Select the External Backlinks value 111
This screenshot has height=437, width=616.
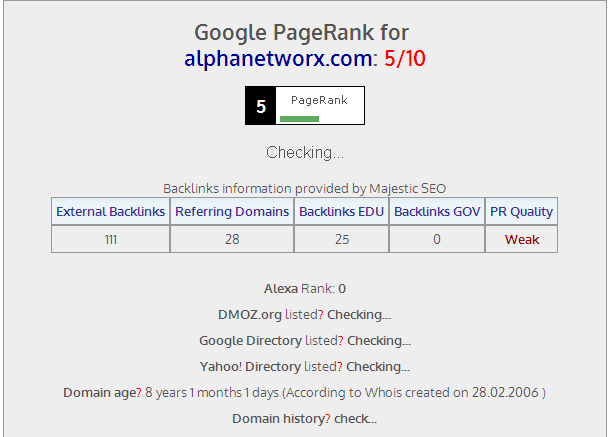point(111,239)
